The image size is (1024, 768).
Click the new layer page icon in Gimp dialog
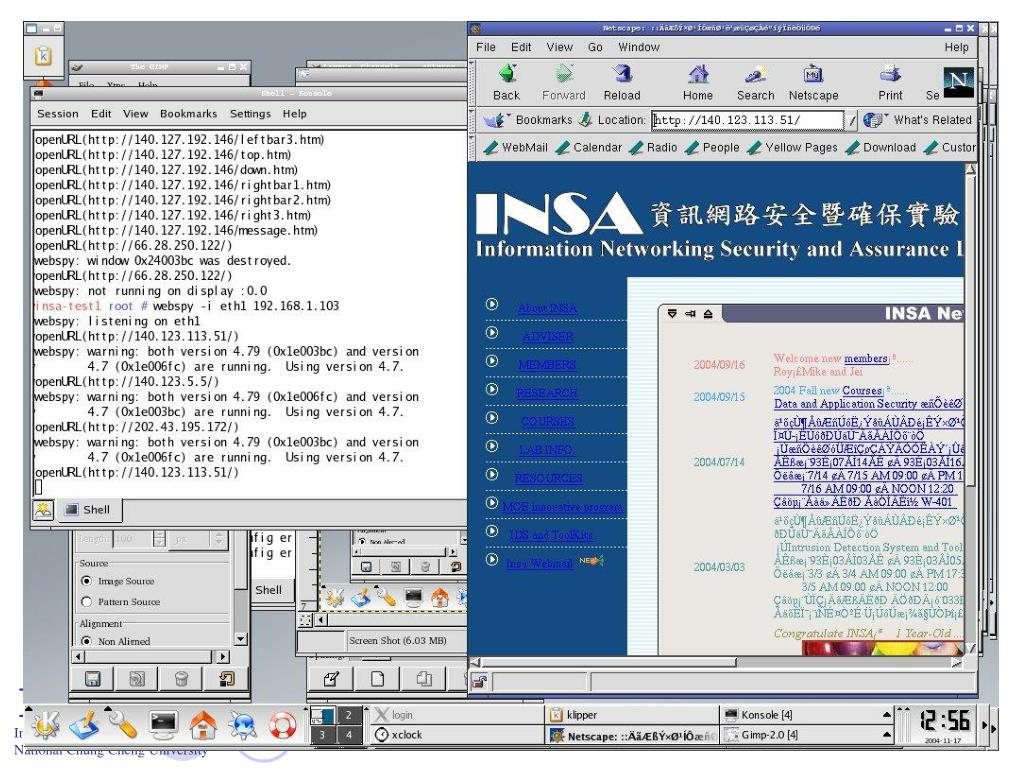coord(377,679)
